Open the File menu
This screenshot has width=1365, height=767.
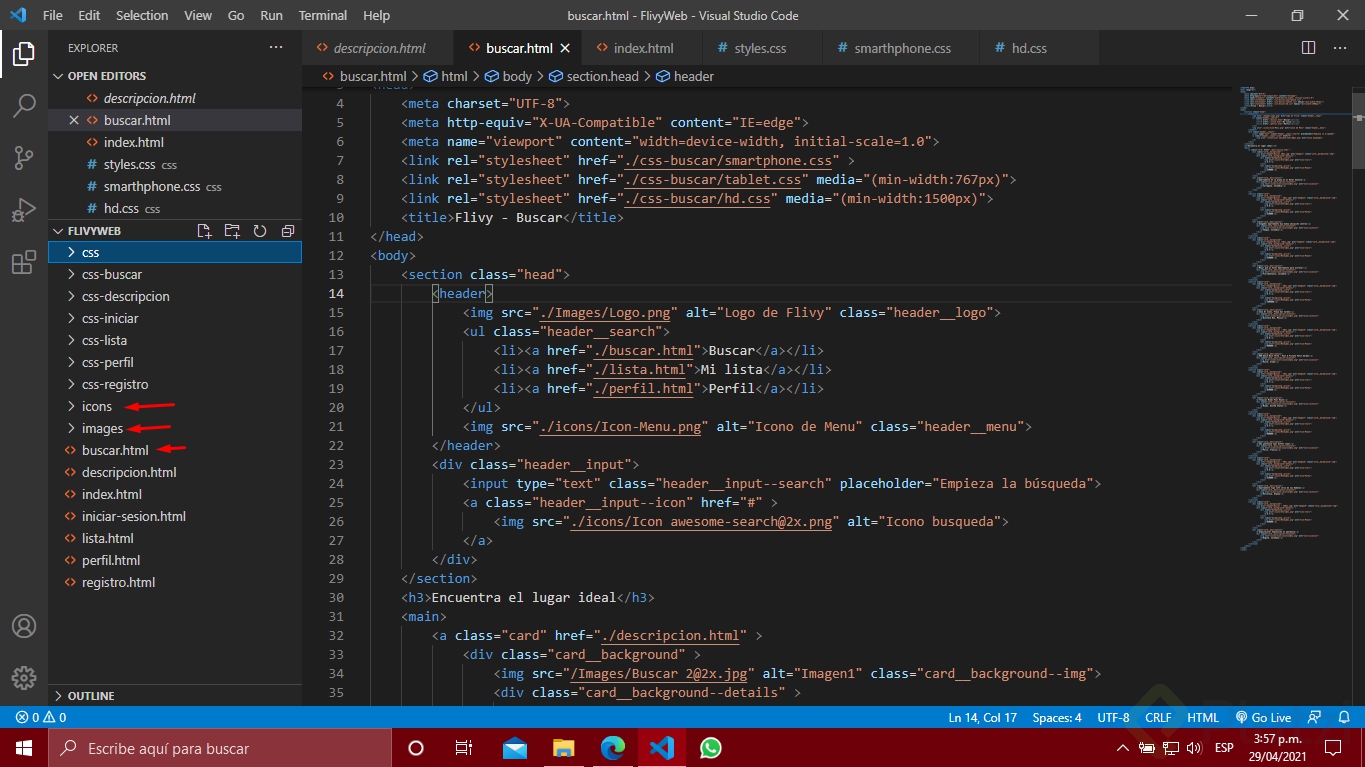coord(53,15)
